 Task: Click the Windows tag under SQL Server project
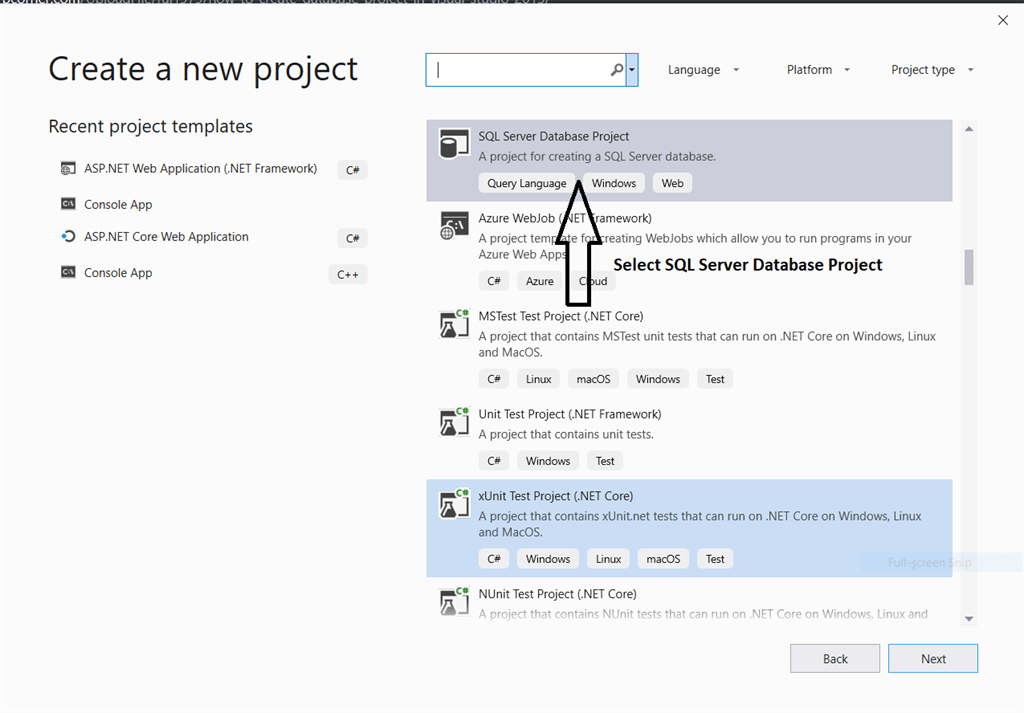(x=613, y=183)
